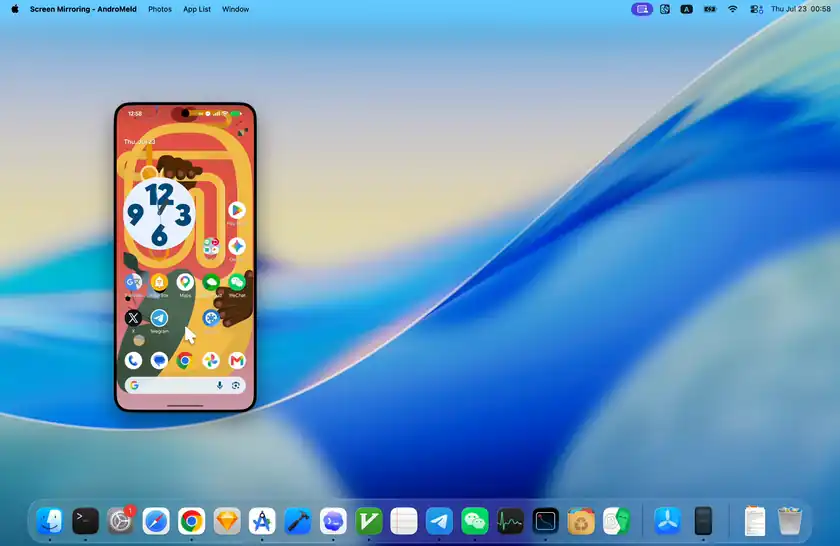The width and height of the screenshot is (840, 546).
Task: Launch Safari from the Dock
Action: point(156,521)
